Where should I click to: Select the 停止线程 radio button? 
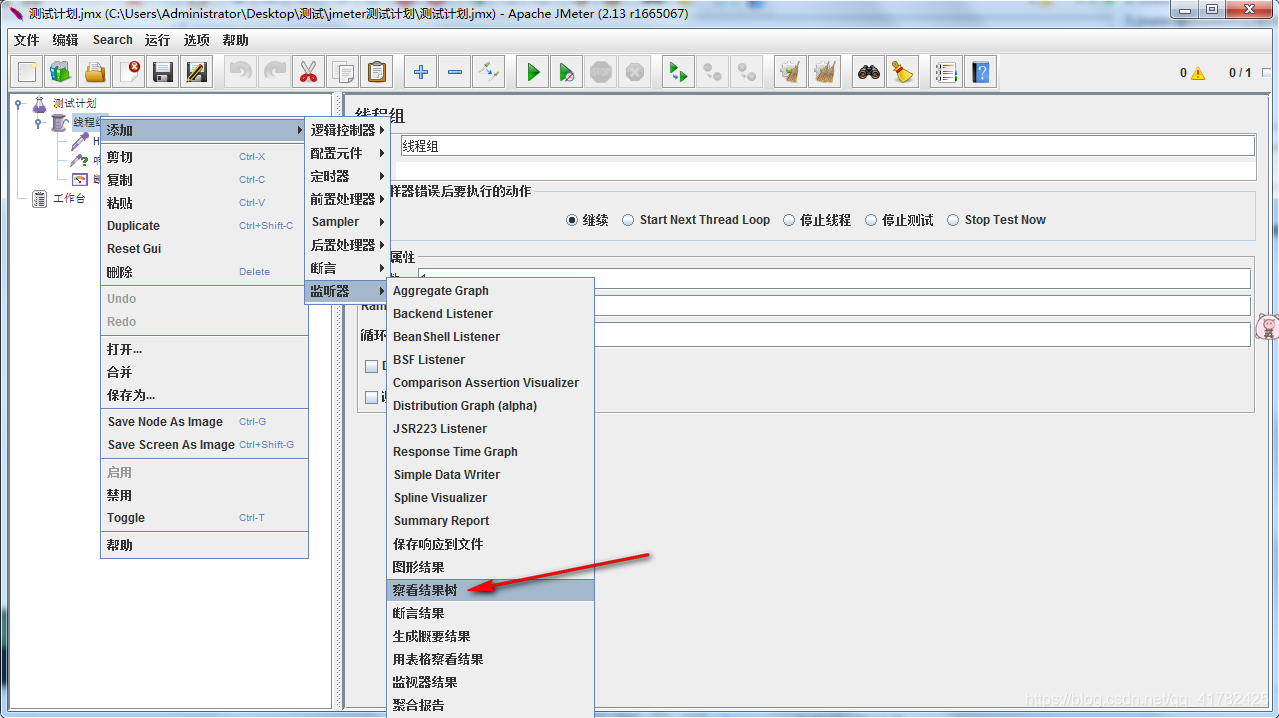pos(789,220)
